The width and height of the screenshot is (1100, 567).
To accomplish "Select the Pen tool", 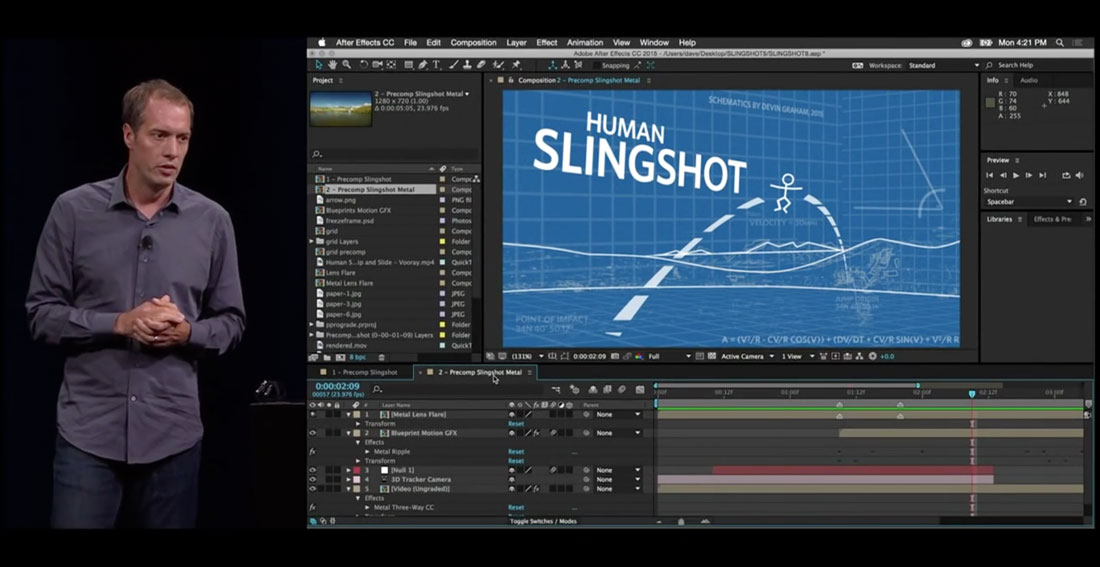I will [423, 65].
